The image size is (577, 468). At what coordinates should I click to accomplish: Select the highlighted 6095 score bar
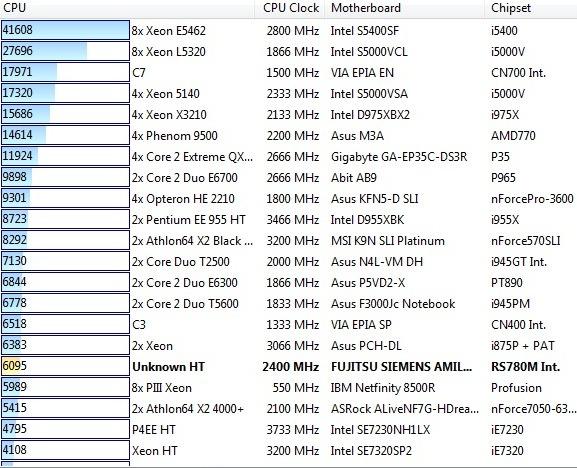point(65,366)
